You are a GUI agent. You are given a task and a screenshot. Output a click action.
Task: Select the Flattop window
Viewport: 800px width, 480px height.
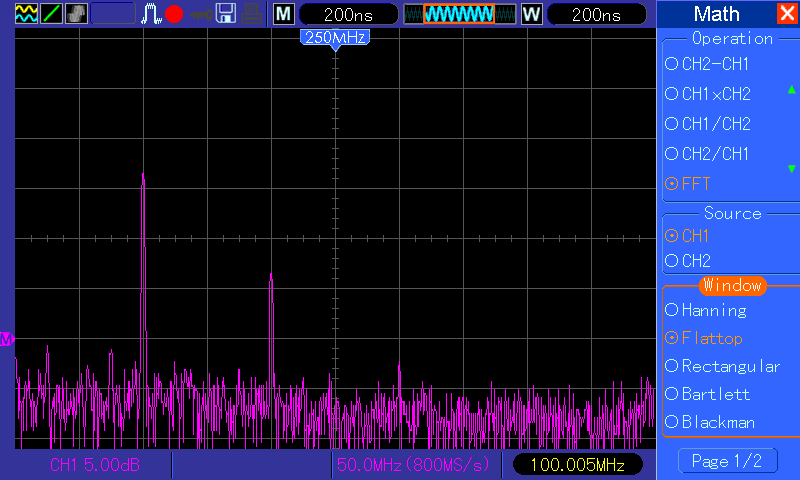point(704,338)
